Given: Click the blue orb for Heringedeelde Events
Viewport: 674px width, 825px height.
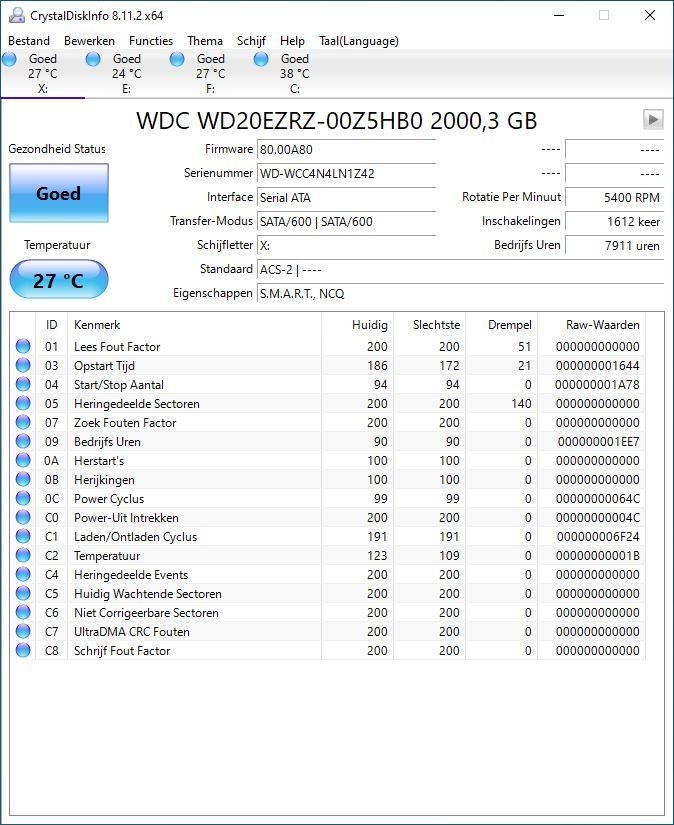Looking at the screenshot, I should pos(23,574).
